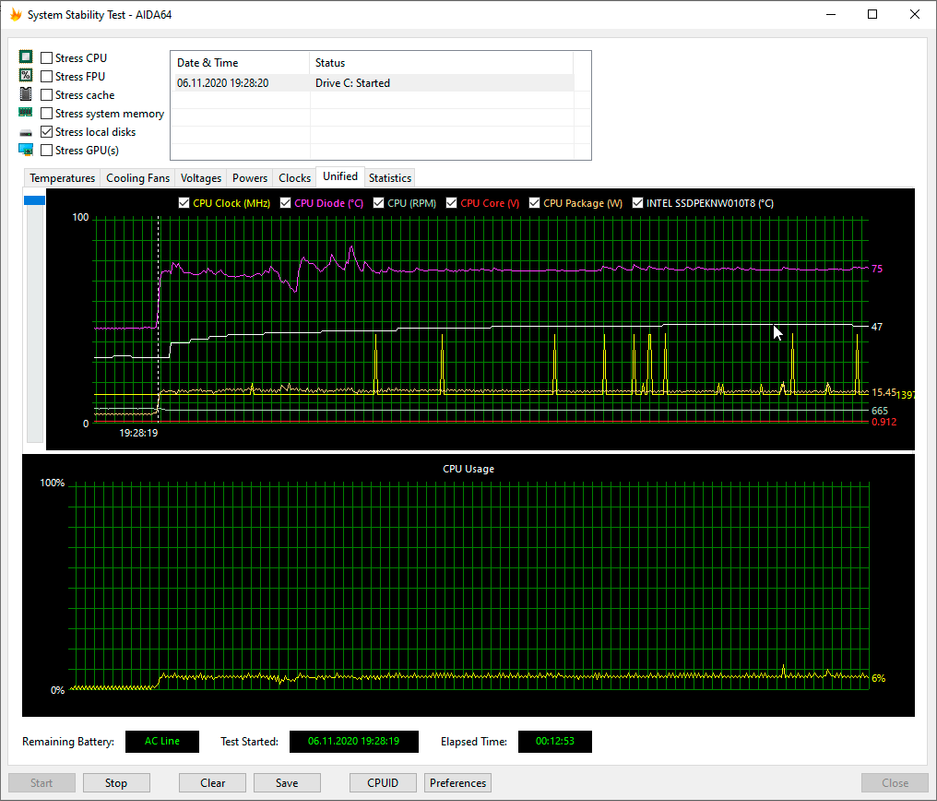Open the Statistics tab
The height and width of the screenshot is (801, 937).
tap(390, 178)
